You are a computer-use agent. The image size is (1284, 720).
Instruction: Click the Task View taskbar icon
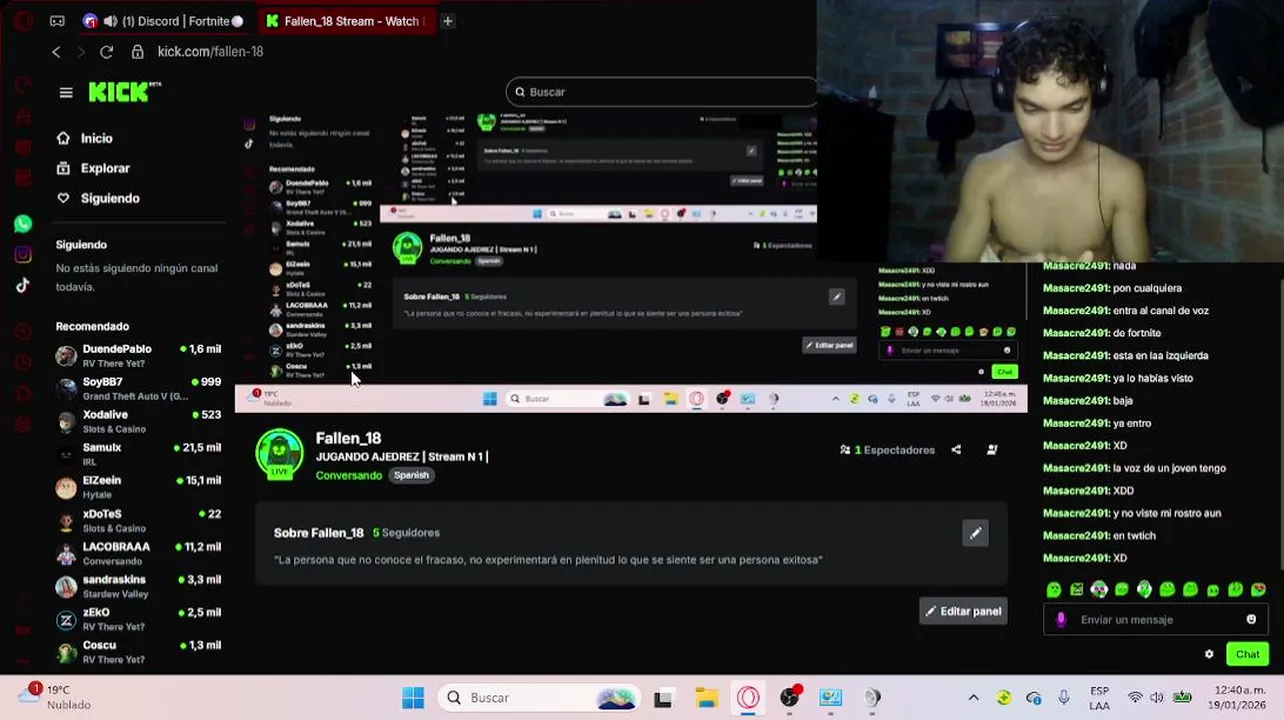(663, 698)
